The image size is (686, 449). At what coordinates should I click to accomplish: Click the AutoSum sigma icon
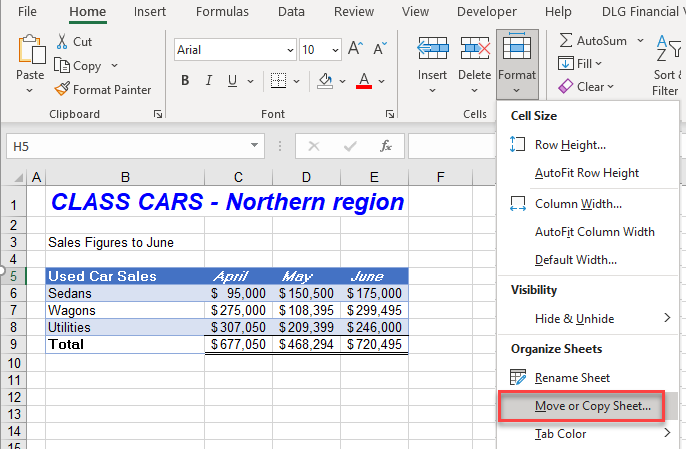click(566, 41)
